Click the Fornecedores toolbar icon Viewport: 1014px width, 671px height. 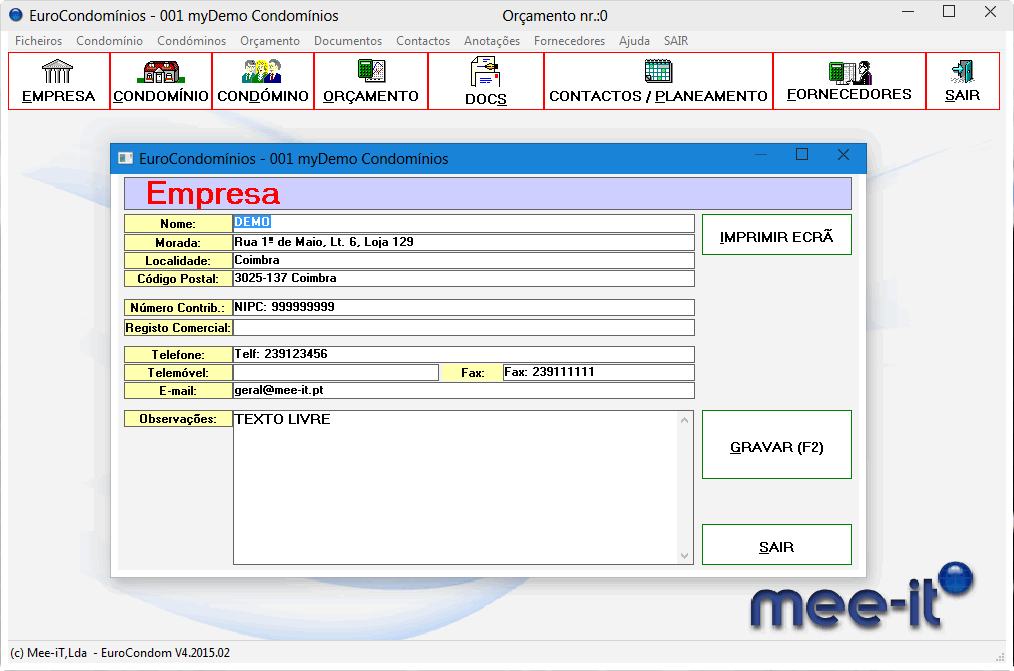point(849,72)
